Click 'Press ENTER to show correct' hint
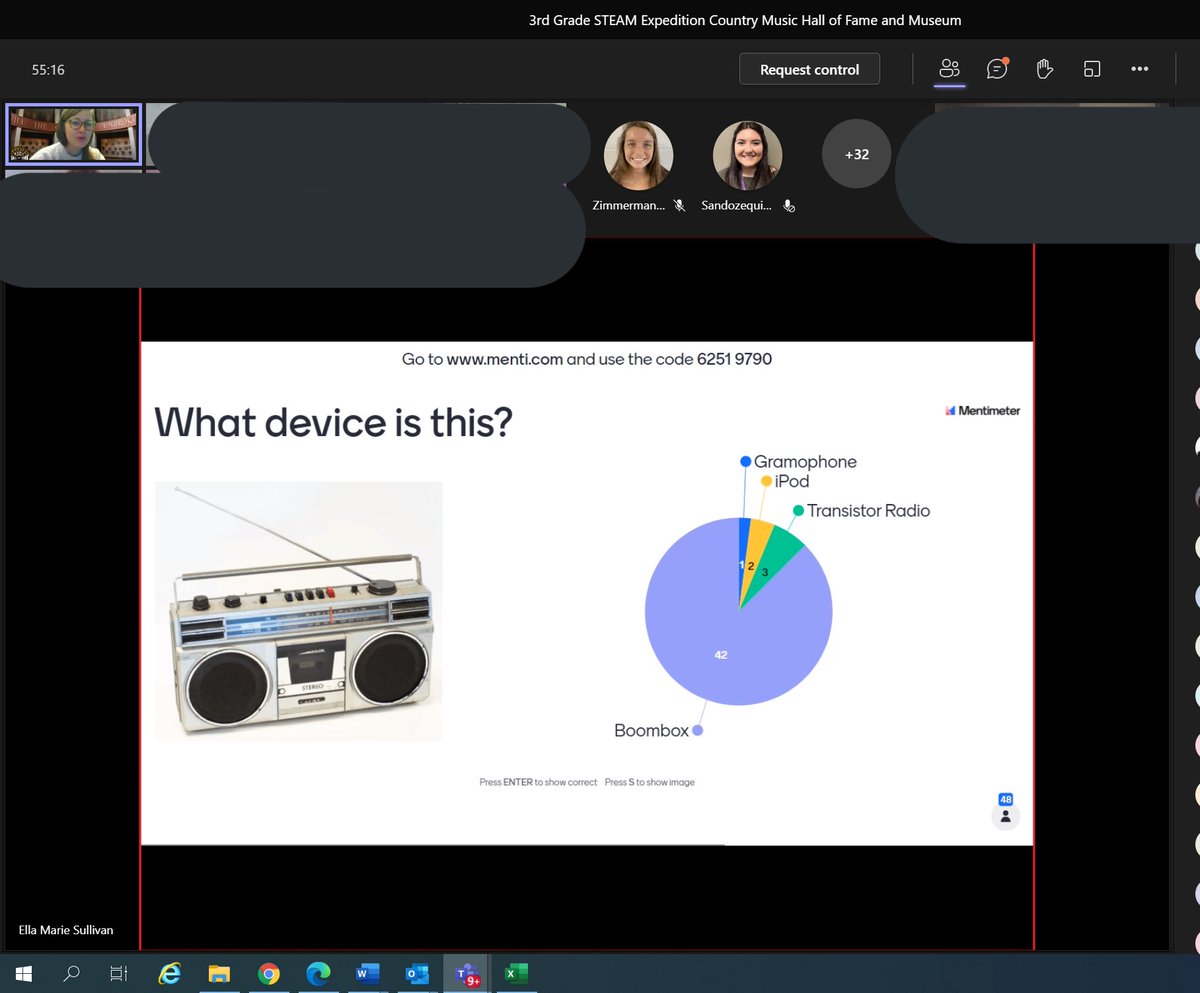The width and height of the screenshot is (1200, 993). tap(538, 782)
